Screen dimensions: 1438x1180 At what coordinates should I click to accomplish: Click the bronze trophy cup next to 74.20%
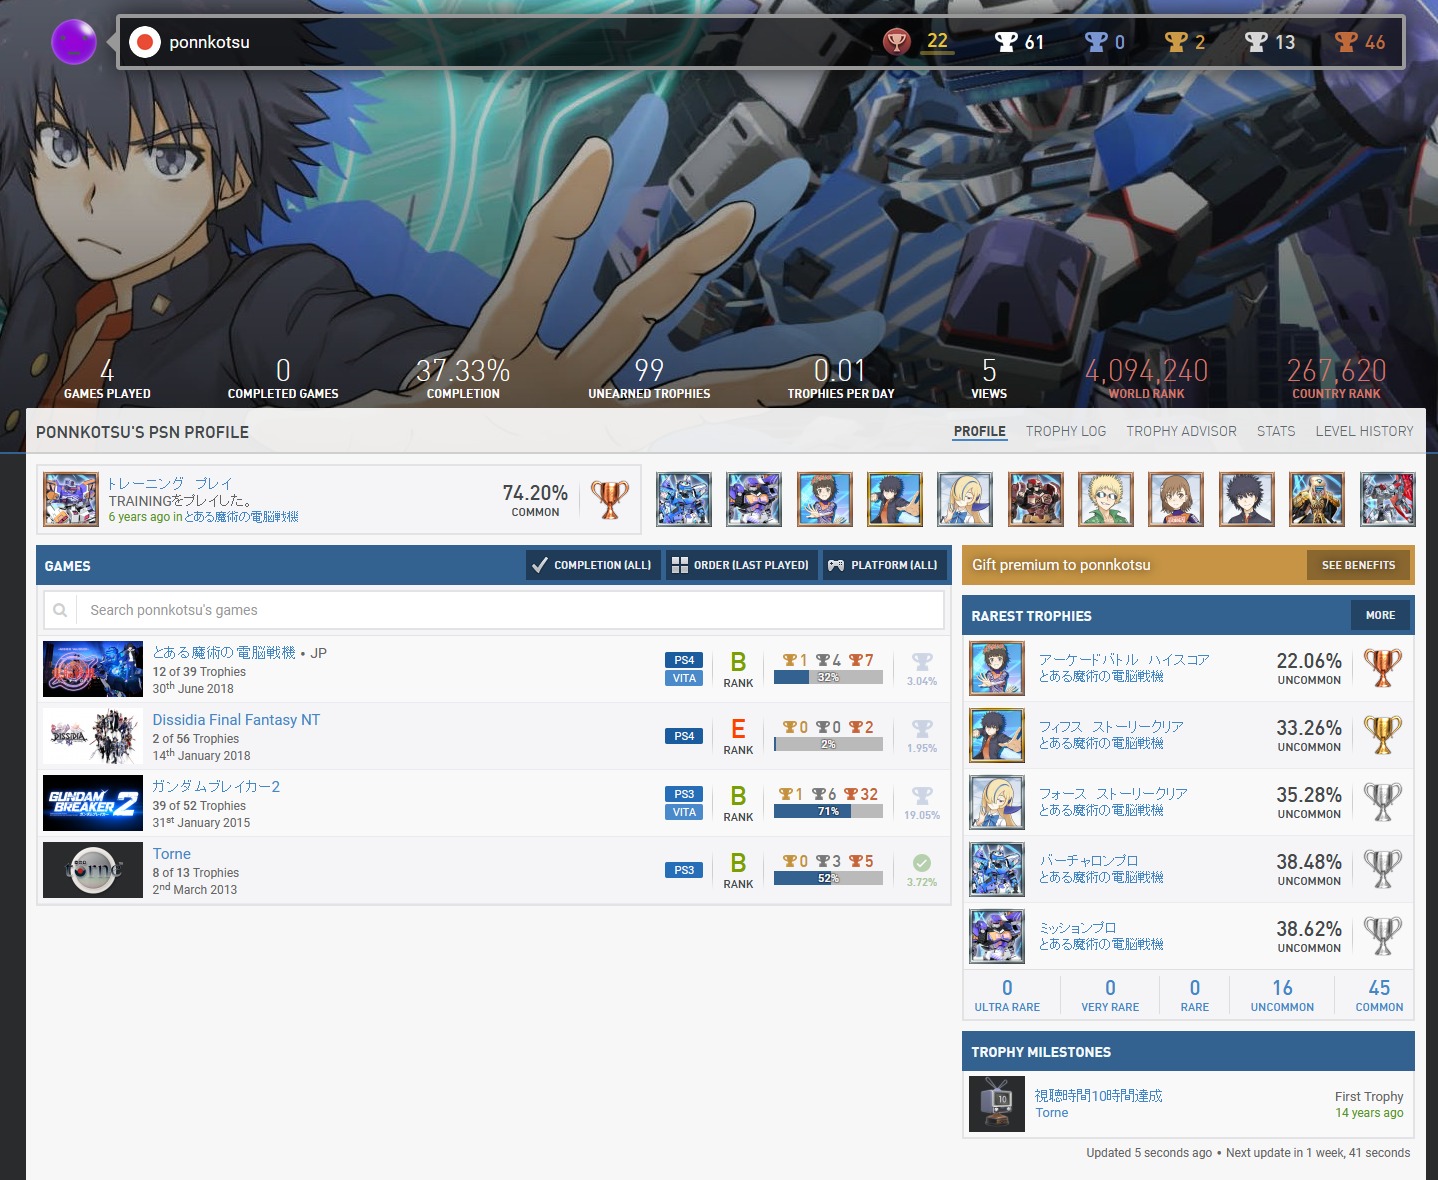(610, 499)
